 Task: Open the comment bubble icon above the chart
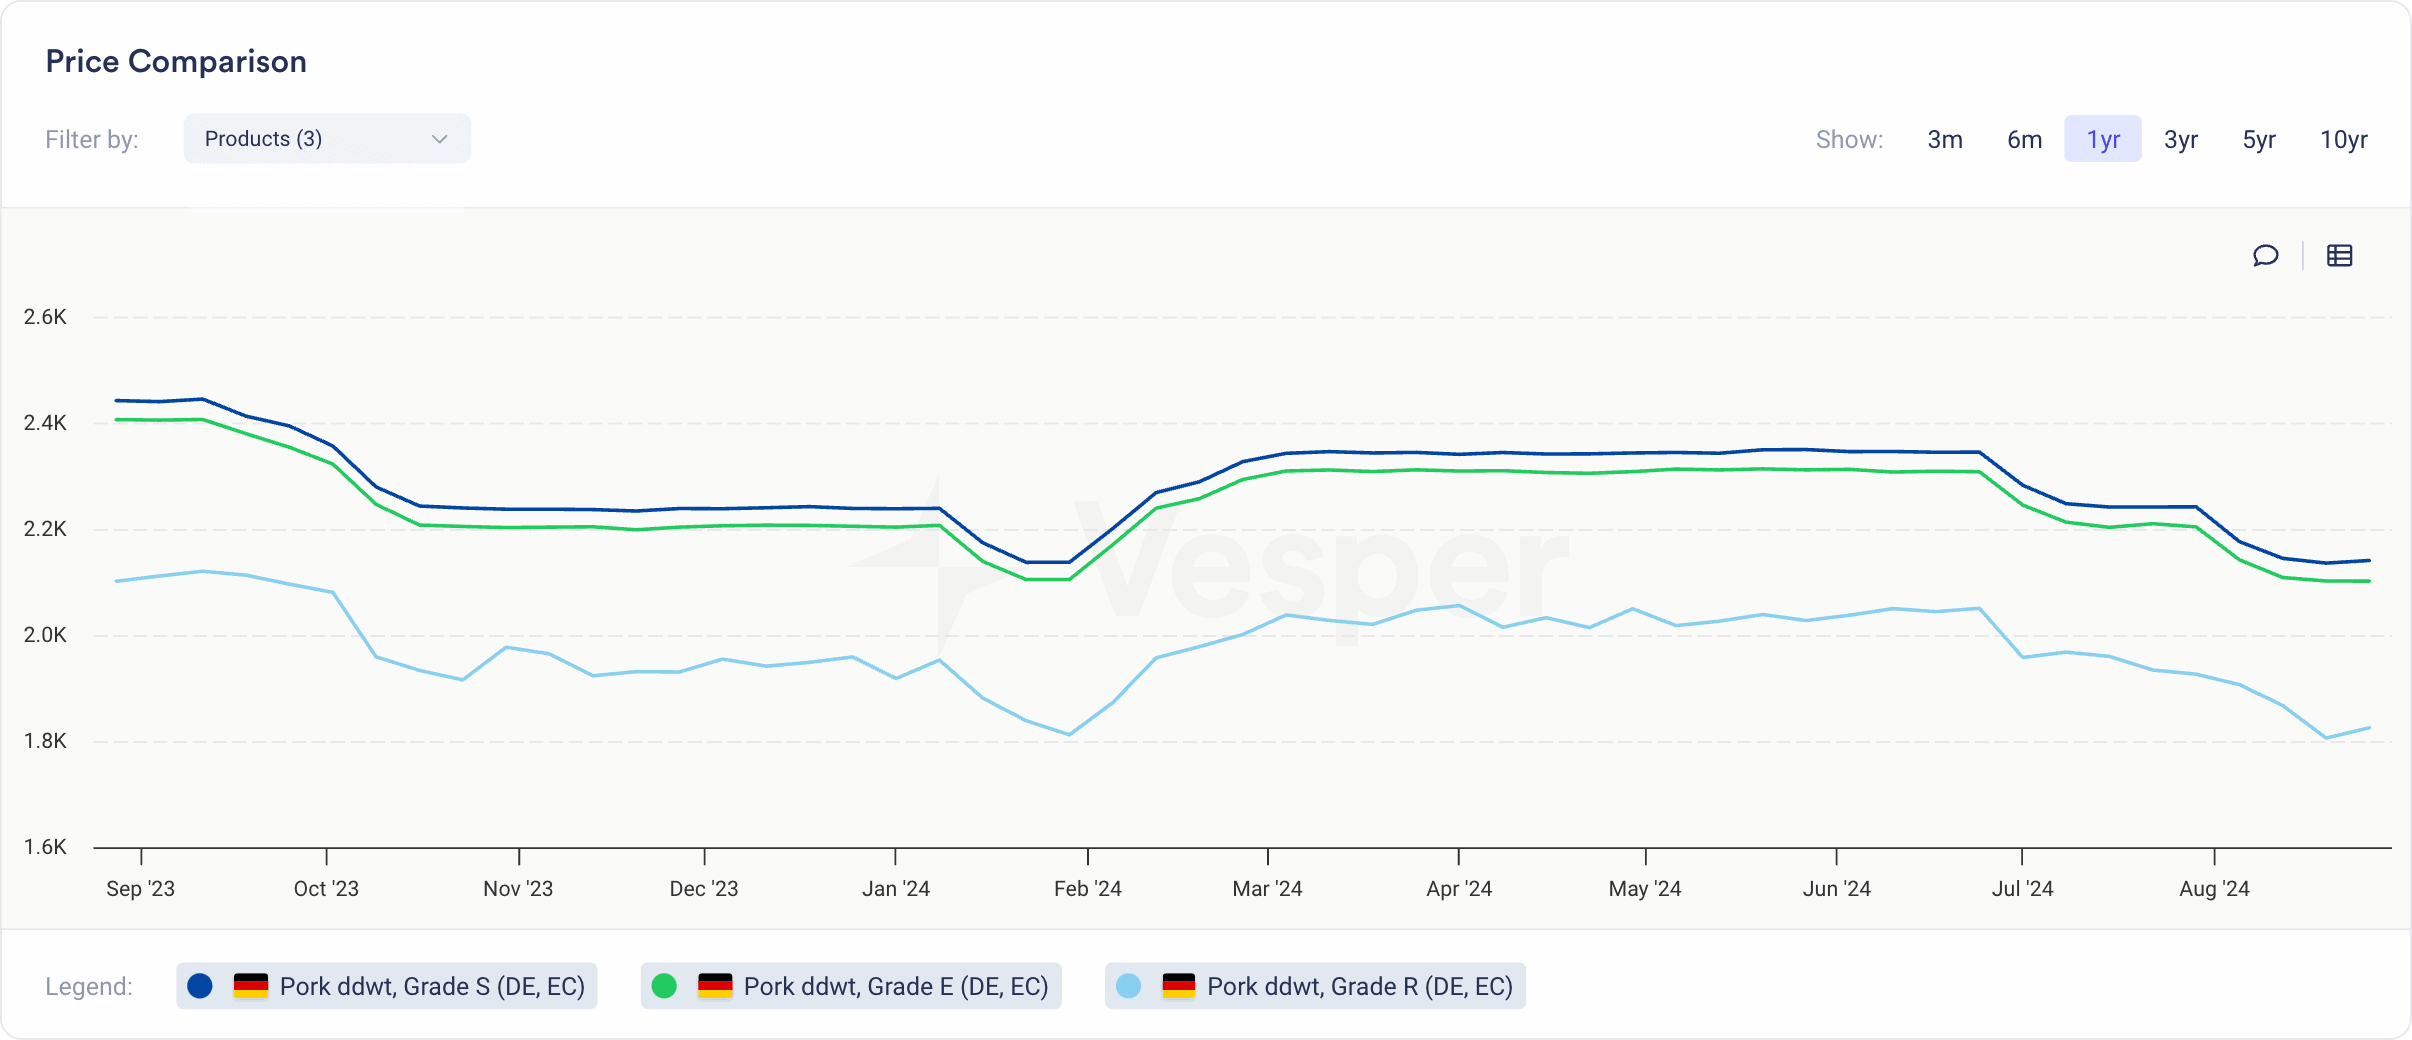[x=2265, y=256]
